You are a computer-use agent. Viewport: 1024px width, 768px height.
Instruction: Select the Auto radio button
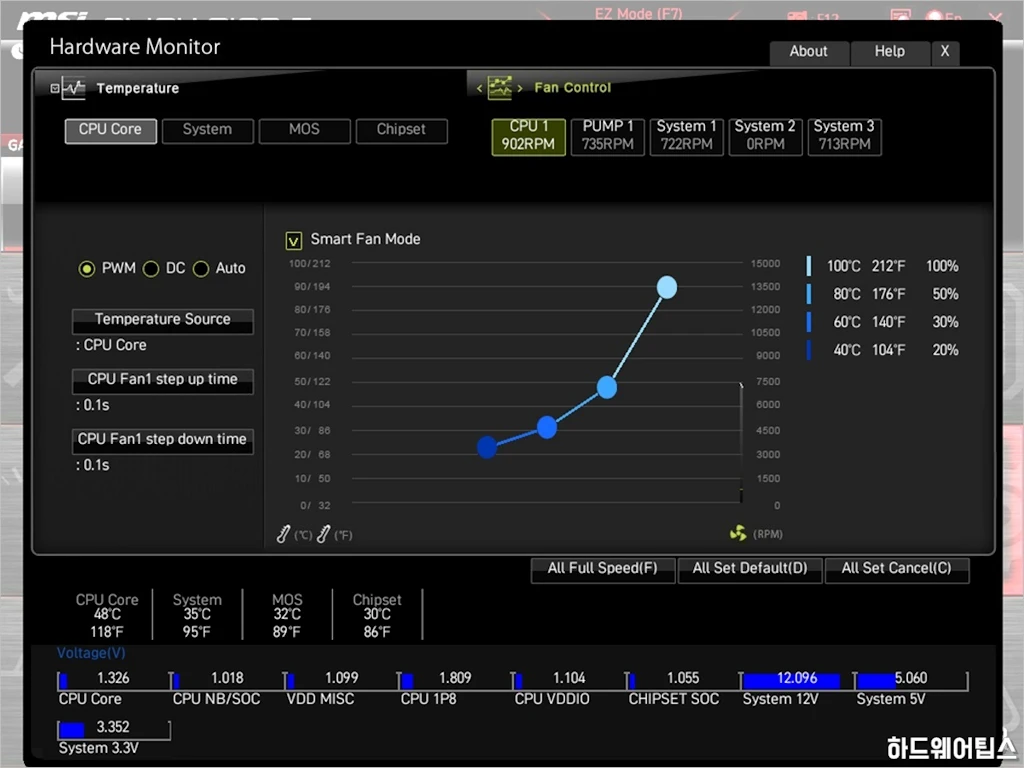(x=201, y=269)
